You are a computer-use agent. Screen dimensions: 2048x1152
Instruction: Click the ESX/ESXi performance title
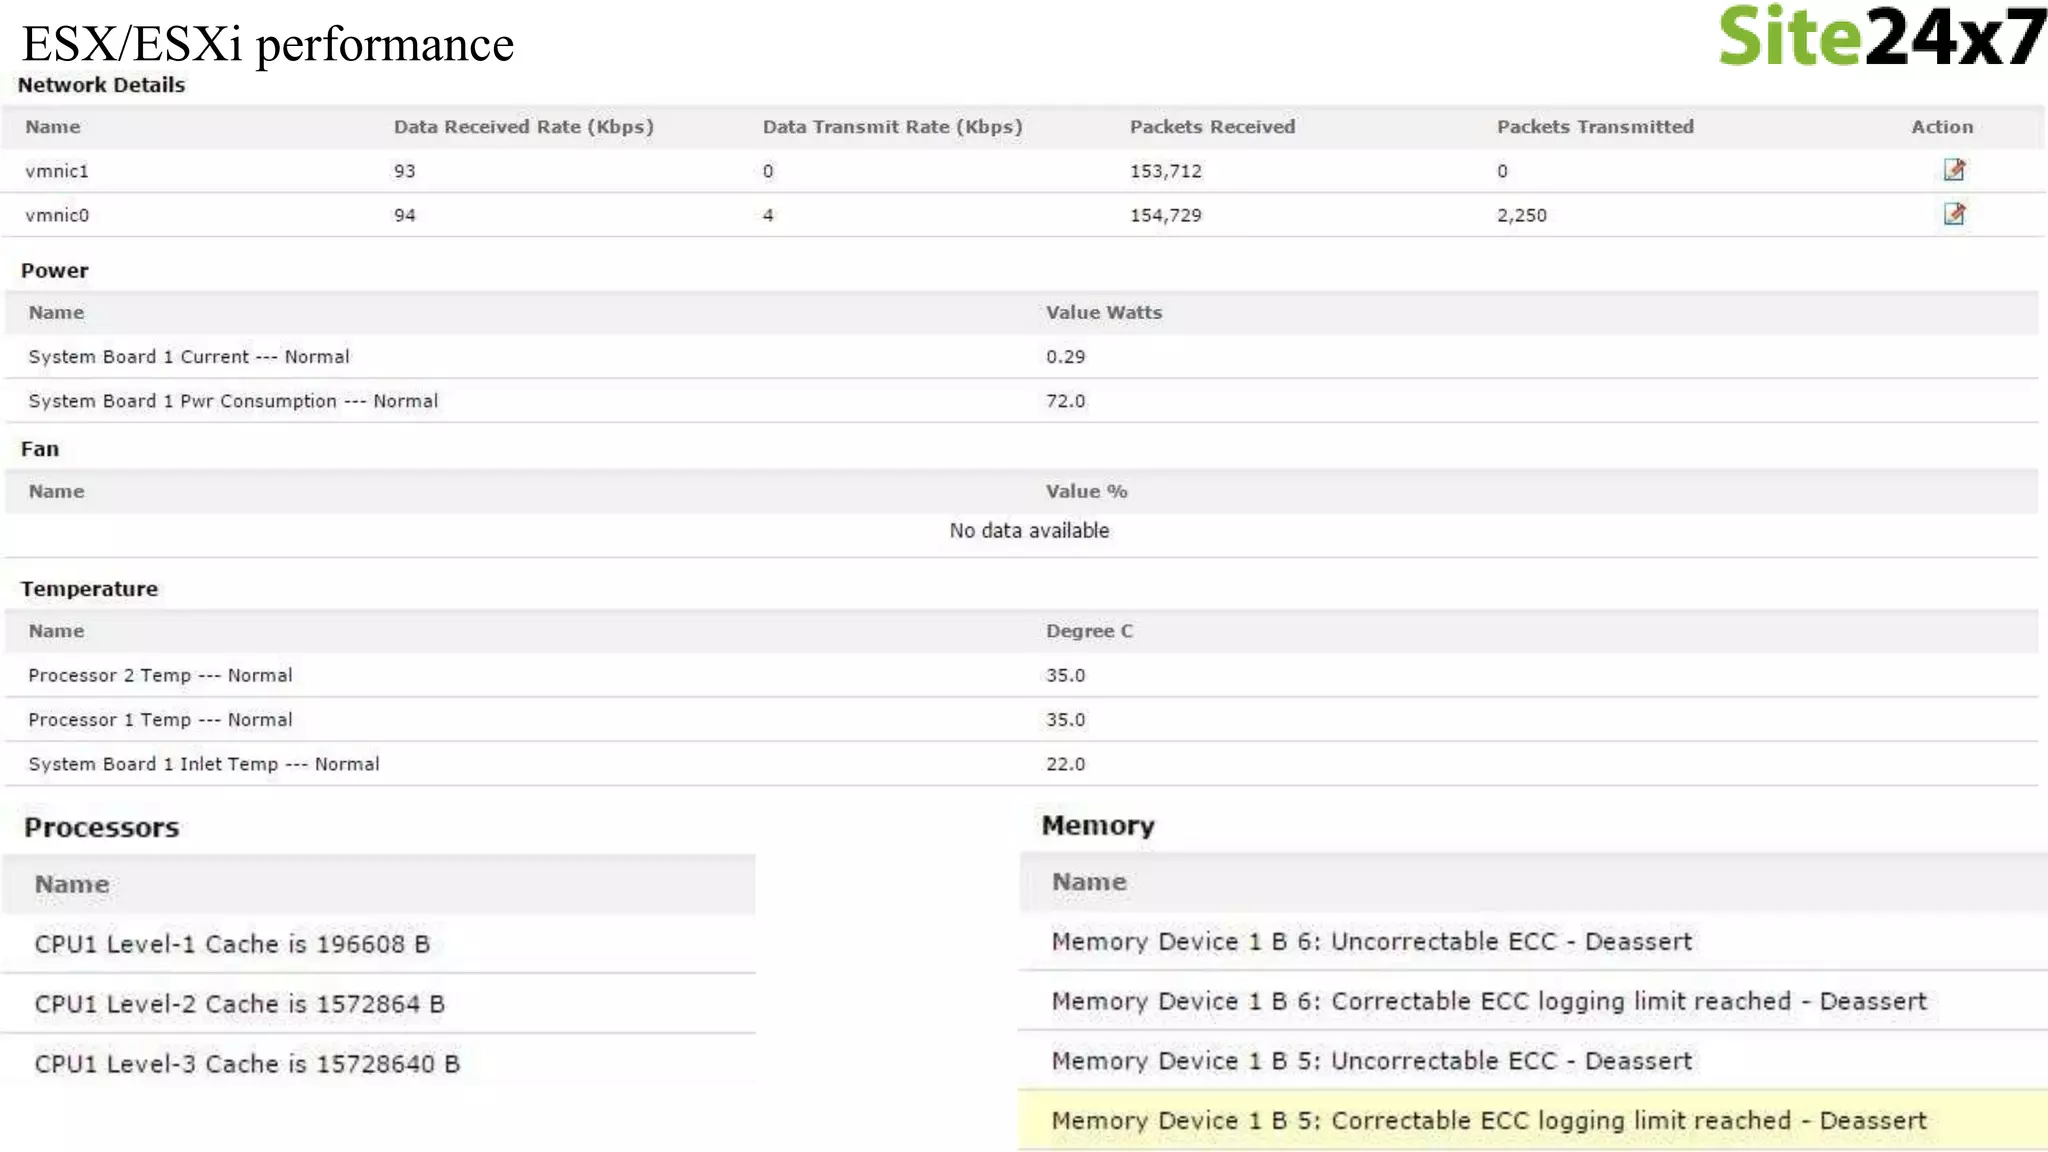pos(268,44)
